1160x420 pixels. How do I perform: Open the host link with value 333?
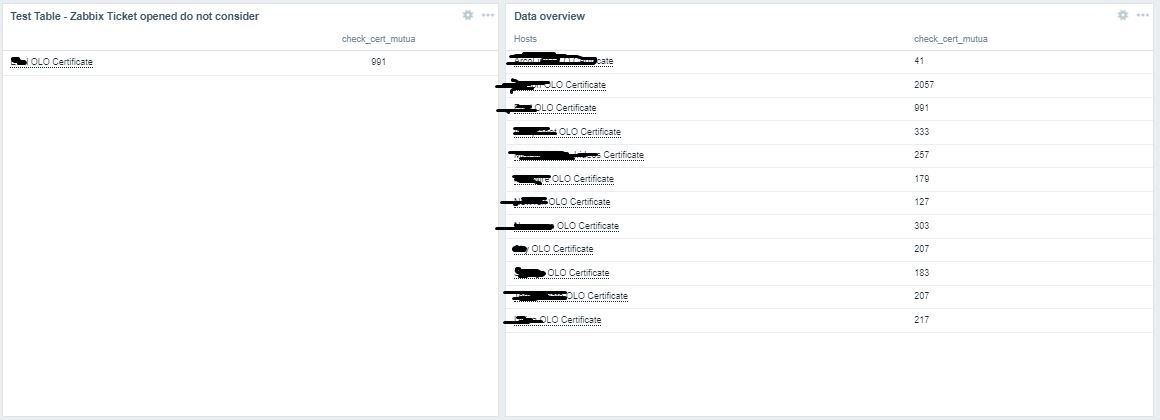pyautogui.click(x=589, y=132)
